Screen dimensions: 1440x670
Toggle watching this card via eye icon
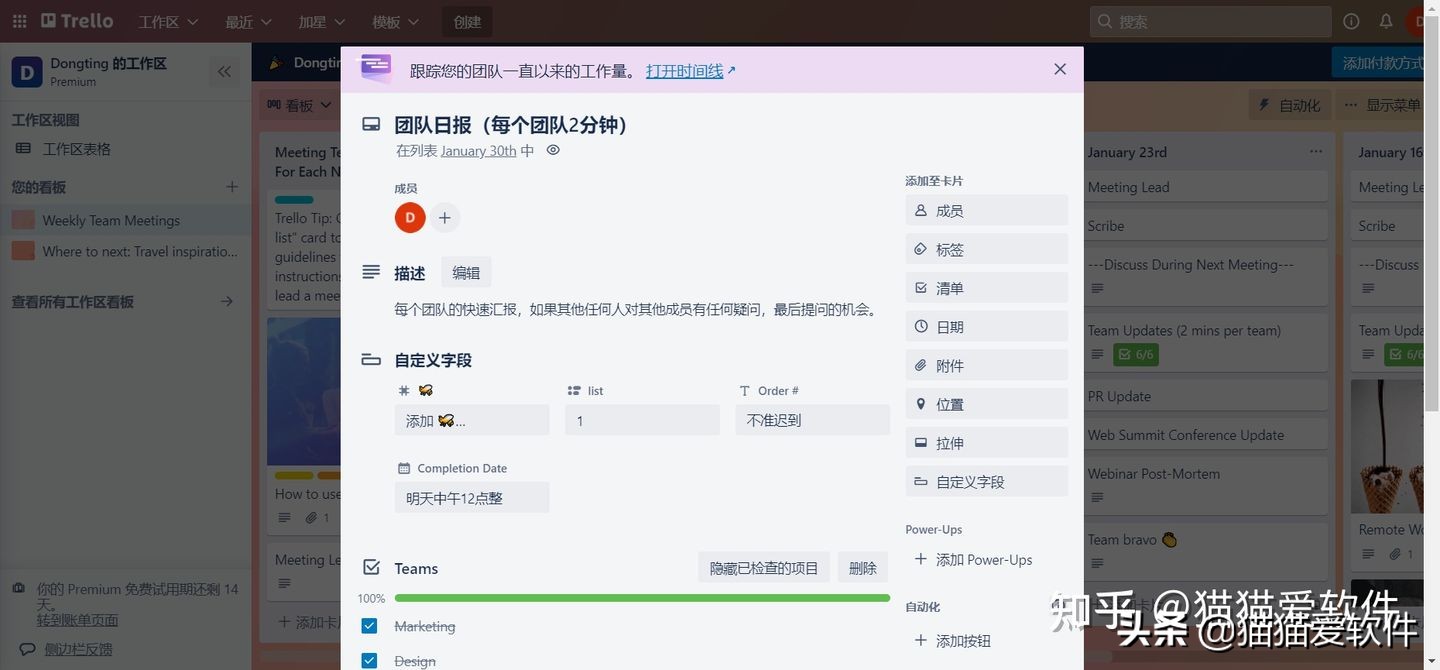pos(553,150)
